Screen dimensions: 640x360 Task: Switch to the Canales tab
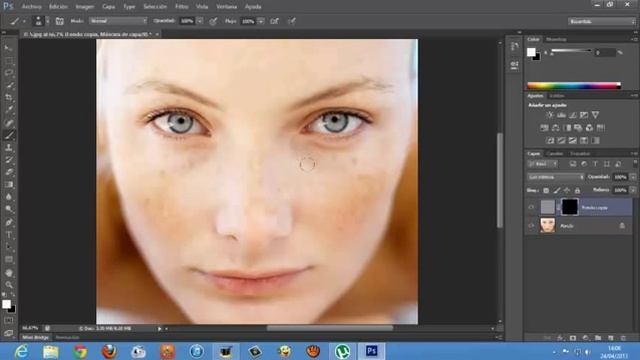pos(555,154)
